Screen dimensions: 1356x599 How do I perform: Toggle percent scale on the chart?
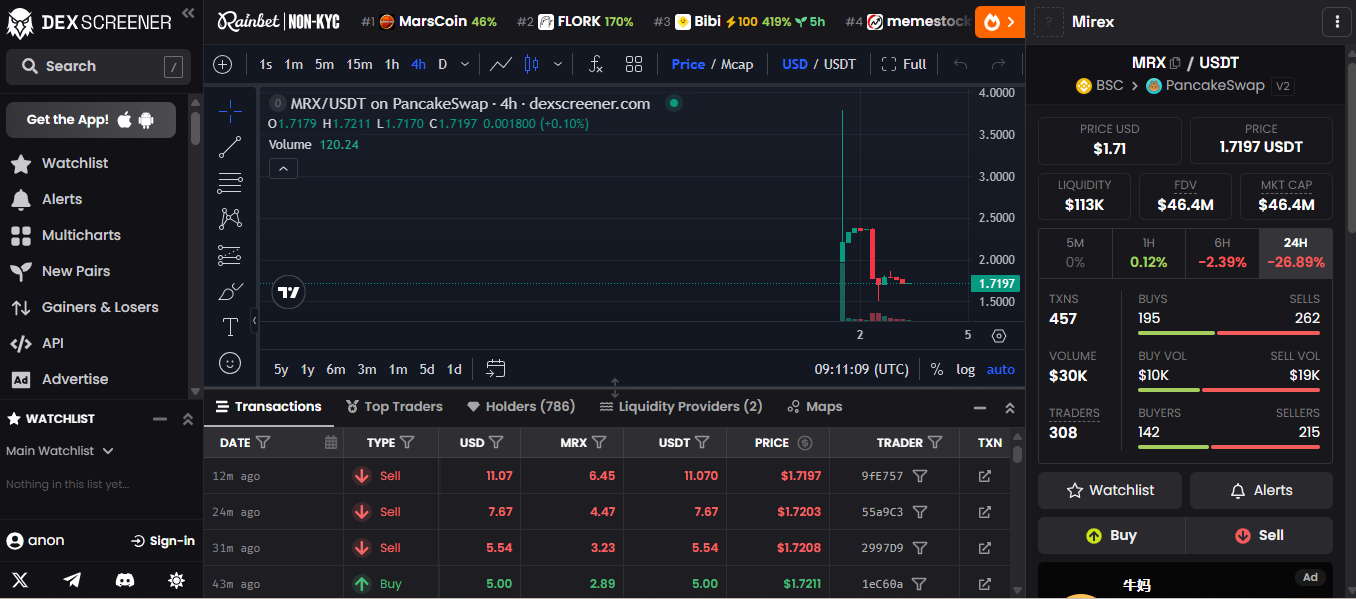(936, 369)
